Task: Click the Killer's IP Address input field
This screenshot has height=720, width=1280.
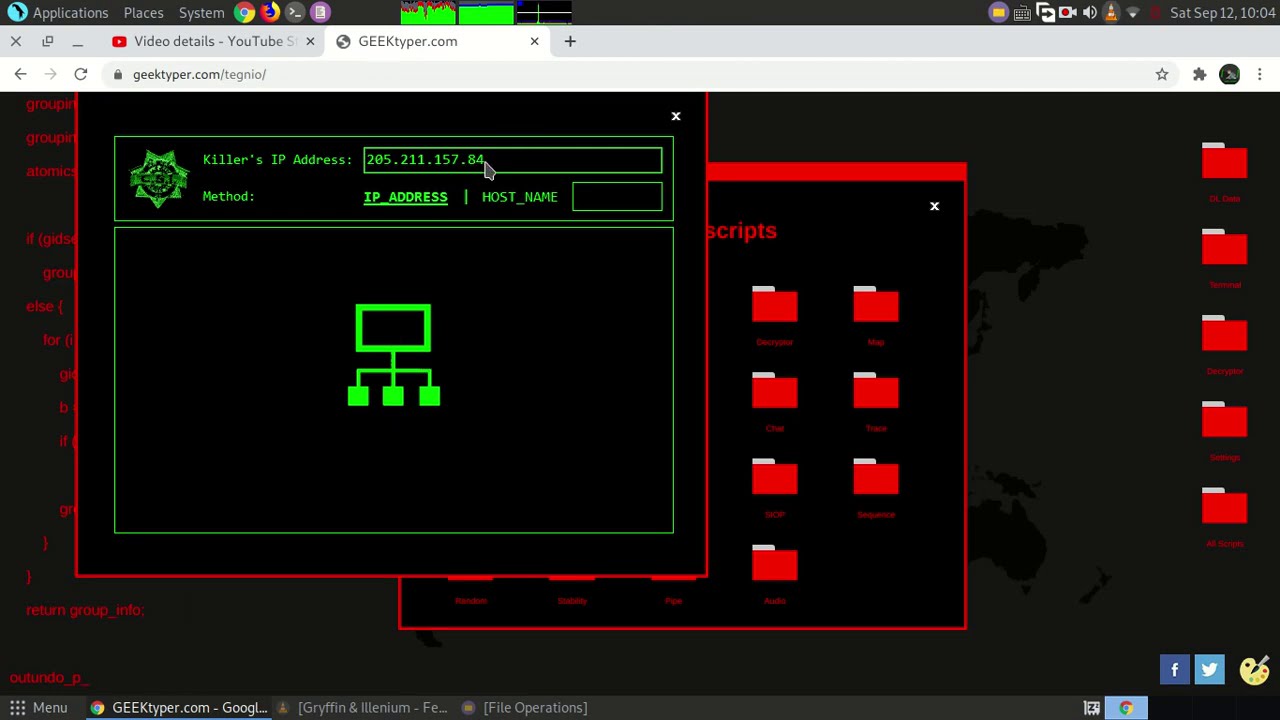Action: [512, 160]
